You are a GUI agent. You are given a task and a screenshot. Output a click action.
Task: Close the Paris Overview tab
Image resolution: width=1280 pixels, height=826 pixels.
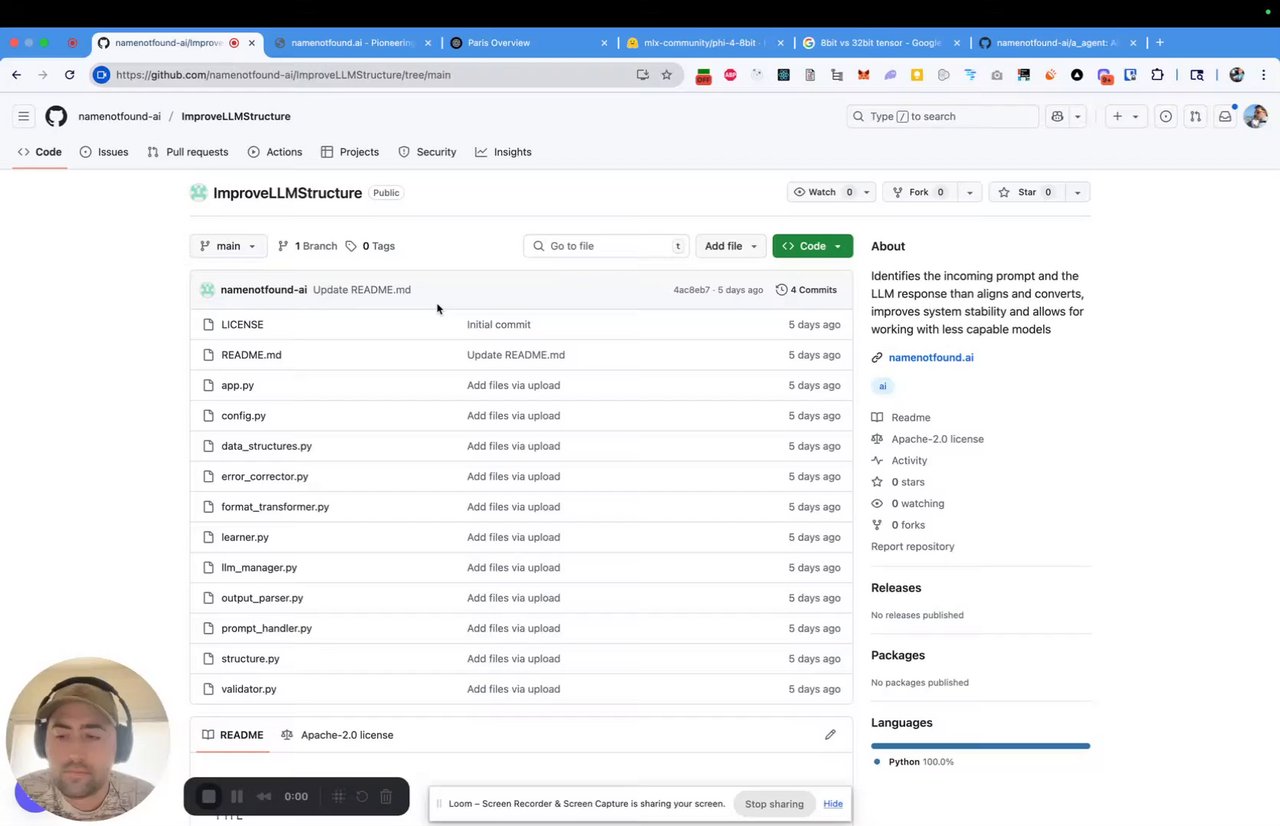click(604, 43)
